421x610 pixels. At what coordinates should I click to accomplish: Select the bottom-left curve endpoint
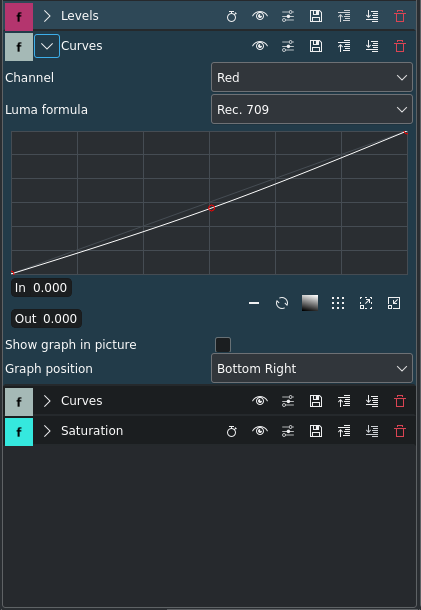click(12, 273)
